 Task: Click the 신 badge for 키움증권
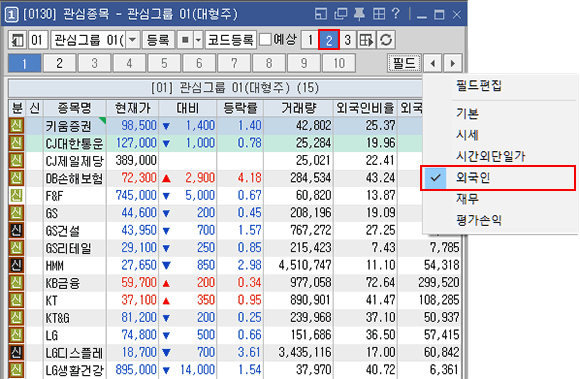coord(16,126)
